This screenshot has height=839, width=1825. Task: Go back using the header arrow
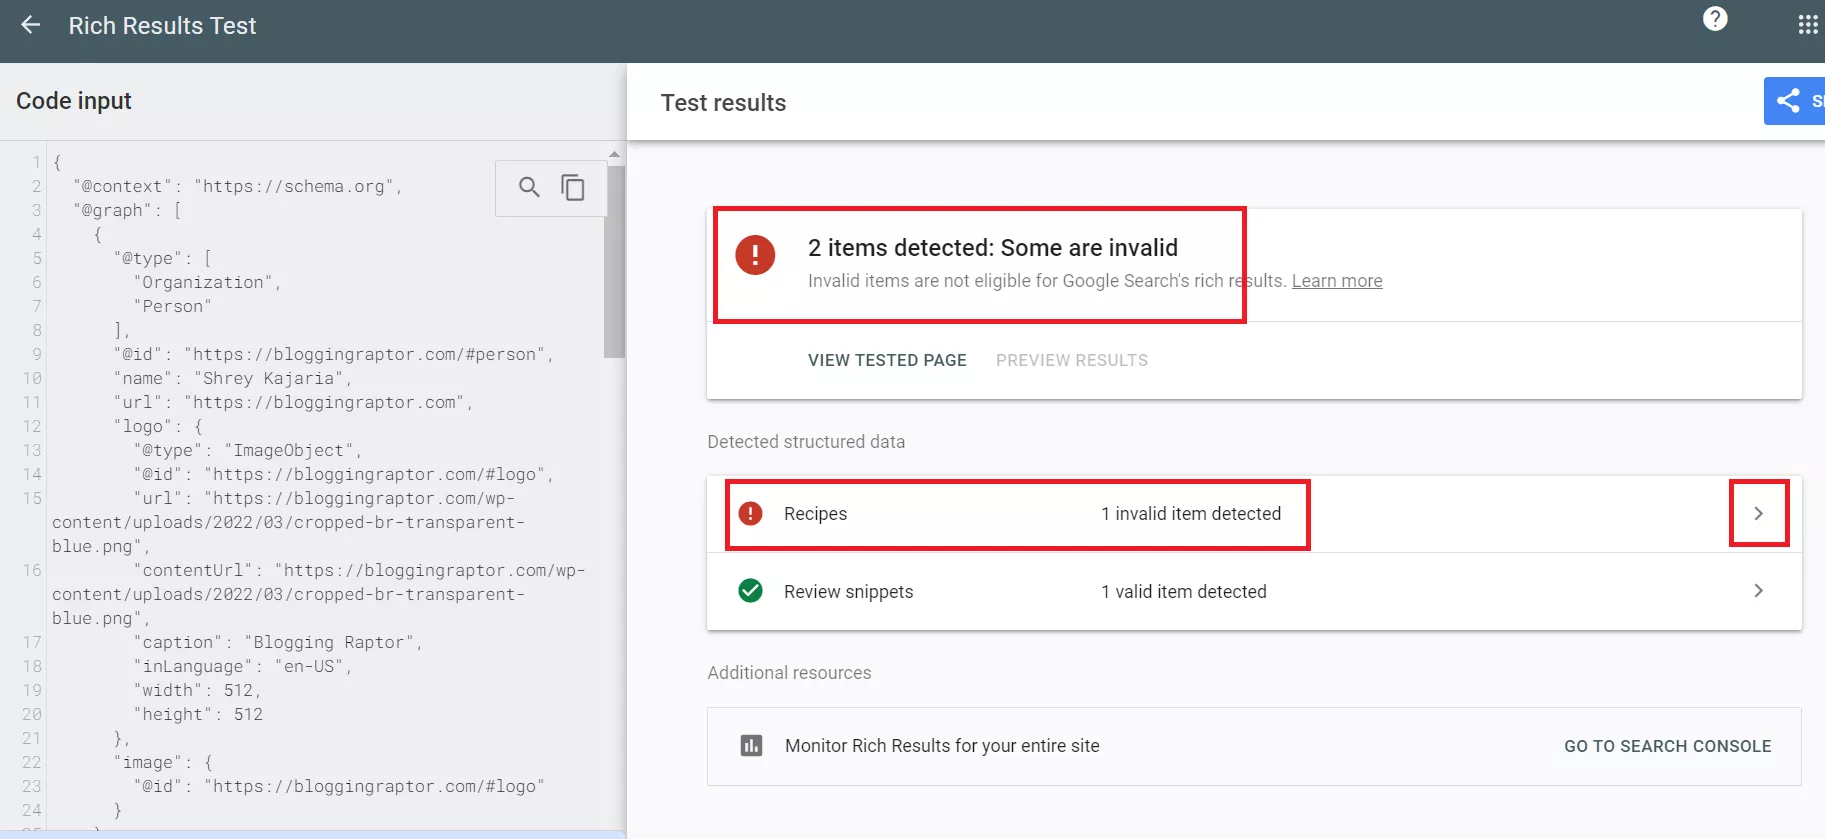[30, 25]
